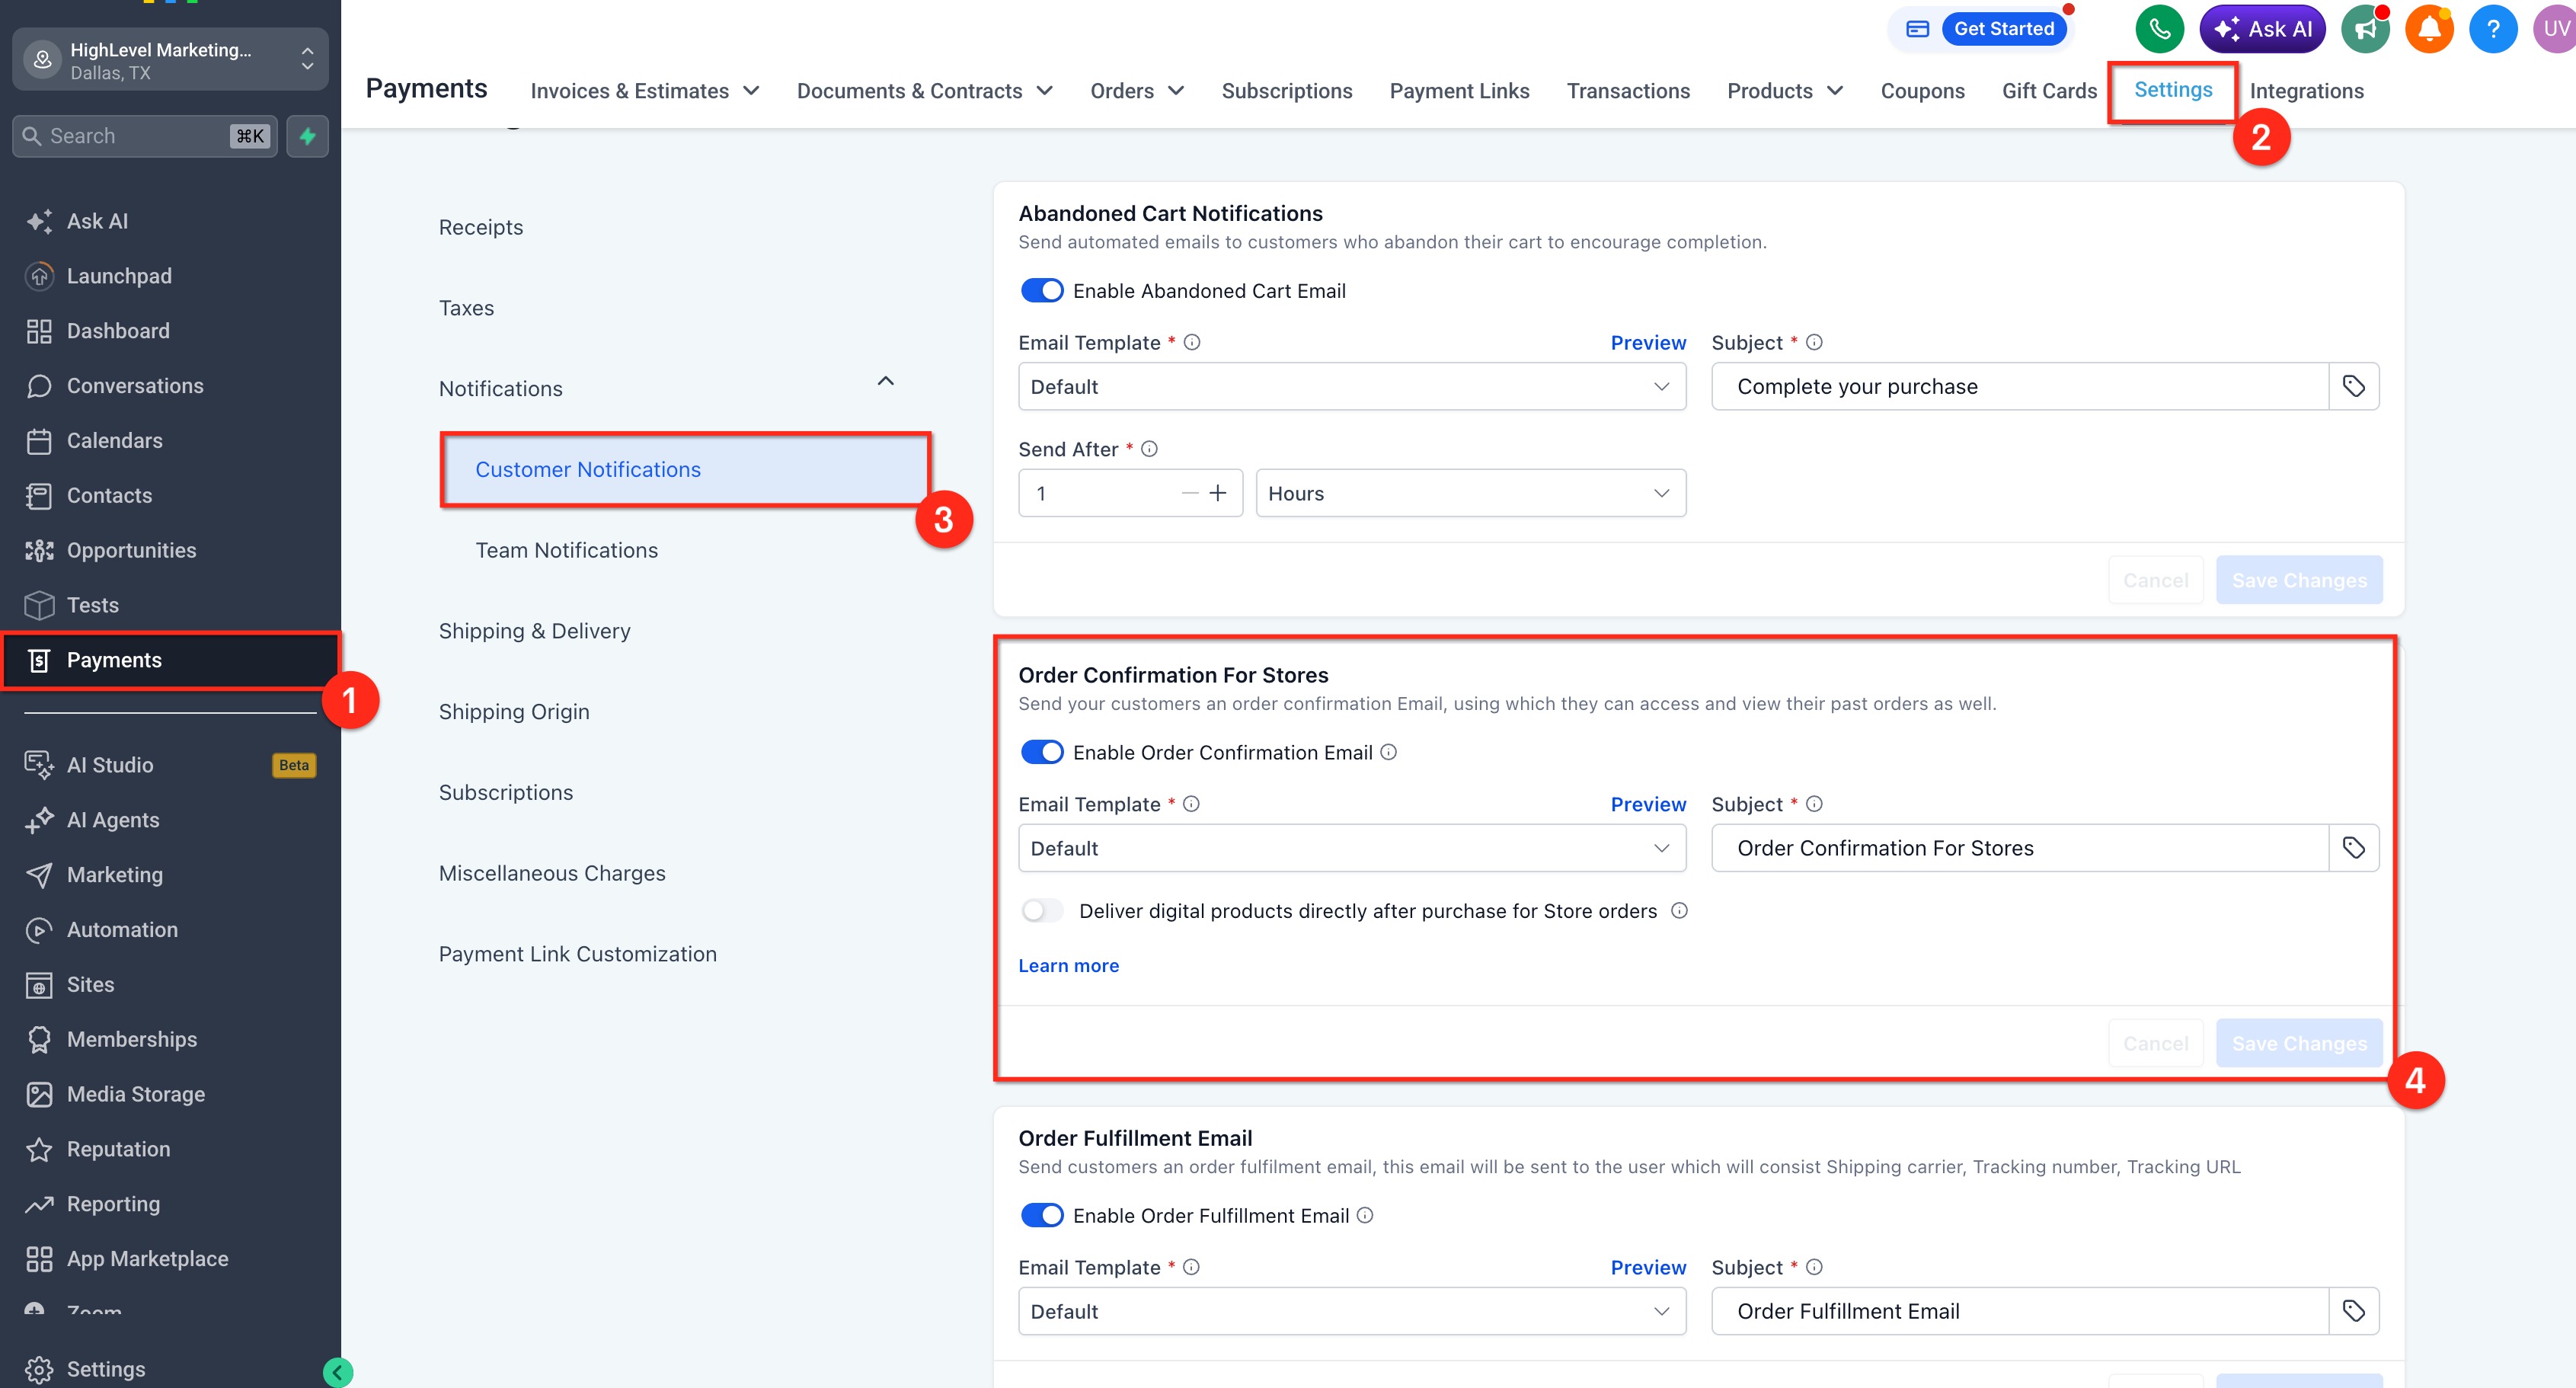
Task: Open the HighLevel Marketing account switcher
Action: (170, 60)
